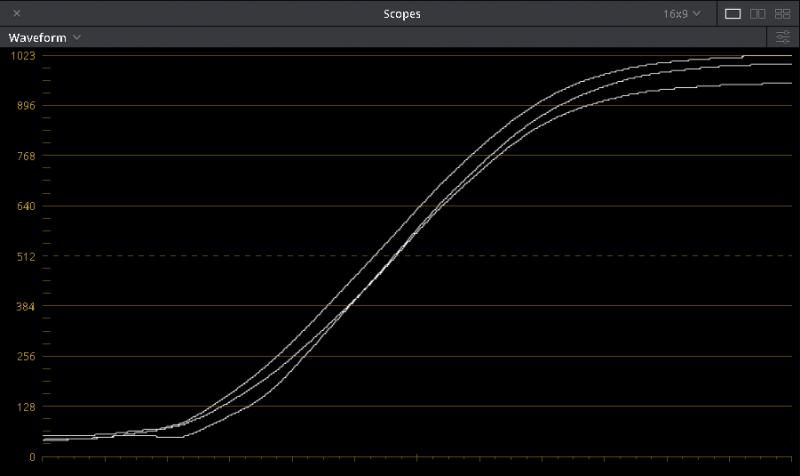Screen dimensions: 800x476
Task: Switch to single scope view layout
Action: click(x=733, y=14)
